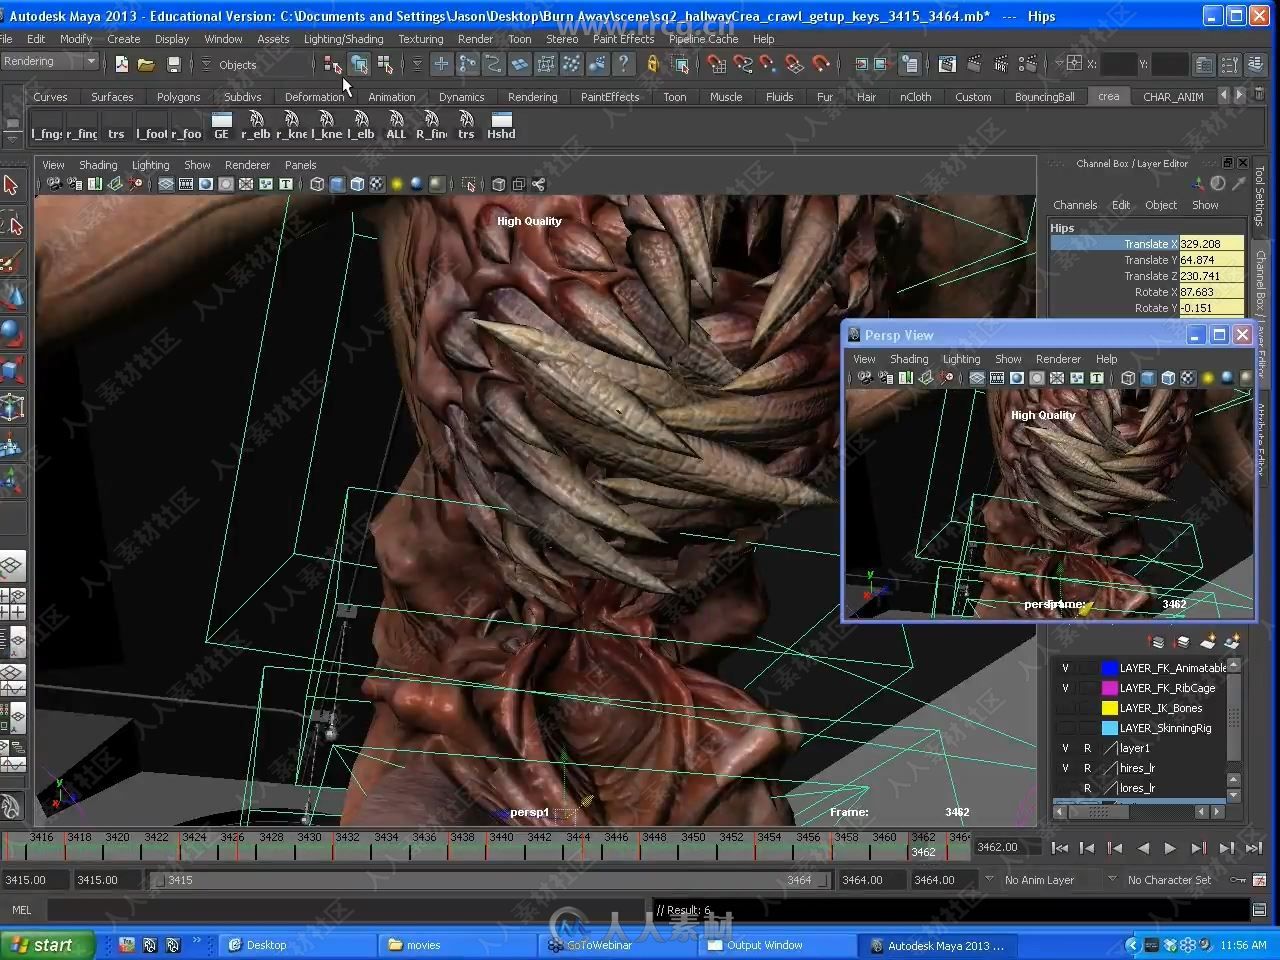Open the Panels menu in main viewport
The image size is (1280, 960).
(300, 165)
